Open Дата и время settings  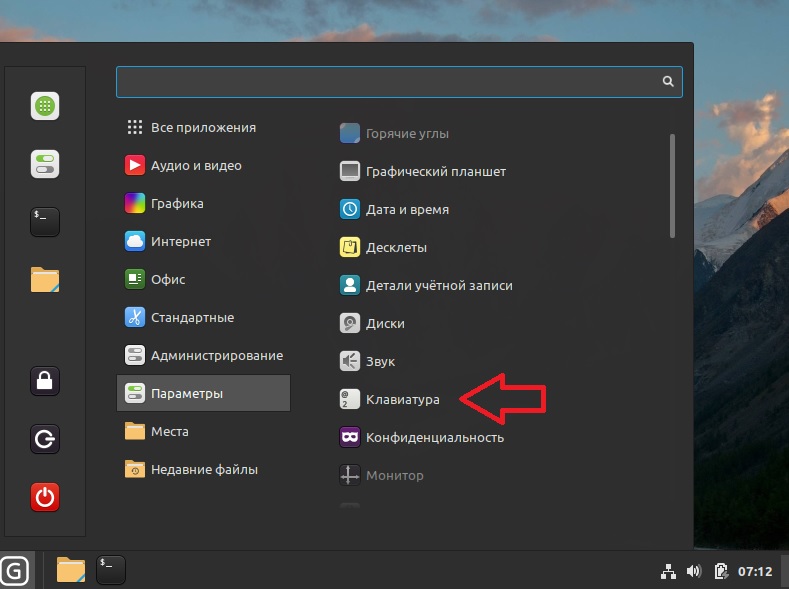[x=406, y=210]
